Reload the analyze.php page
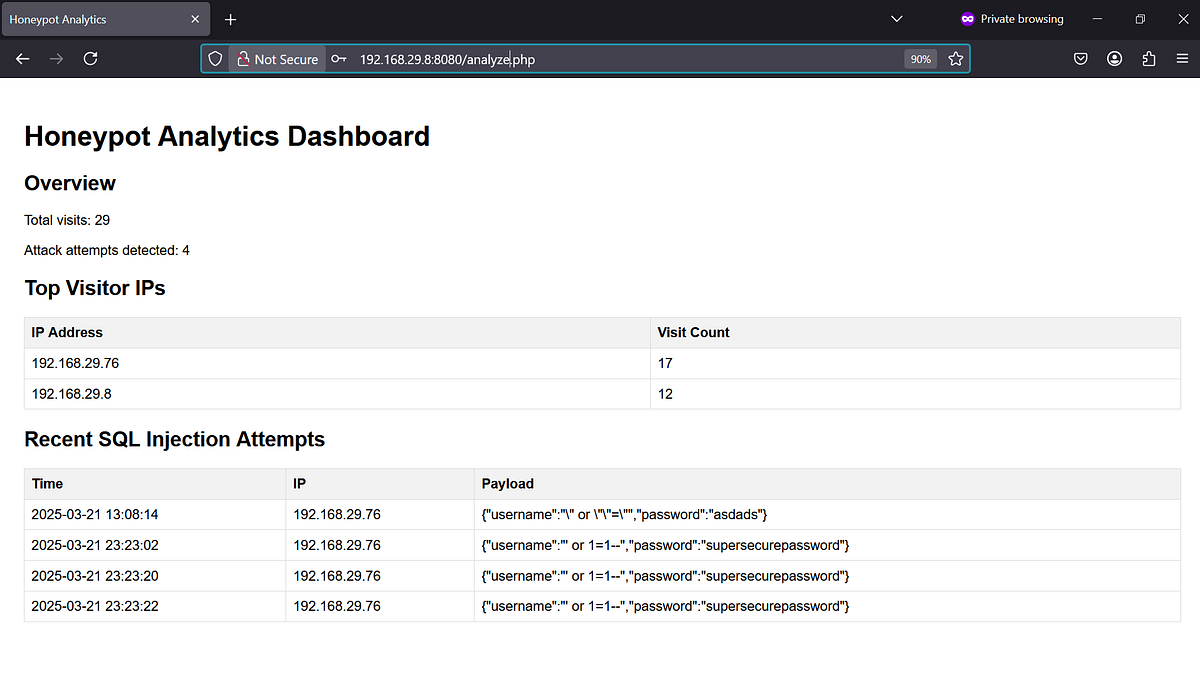Image resolution: width=1200 pixels, height=675 pixels. coord(90,59)
